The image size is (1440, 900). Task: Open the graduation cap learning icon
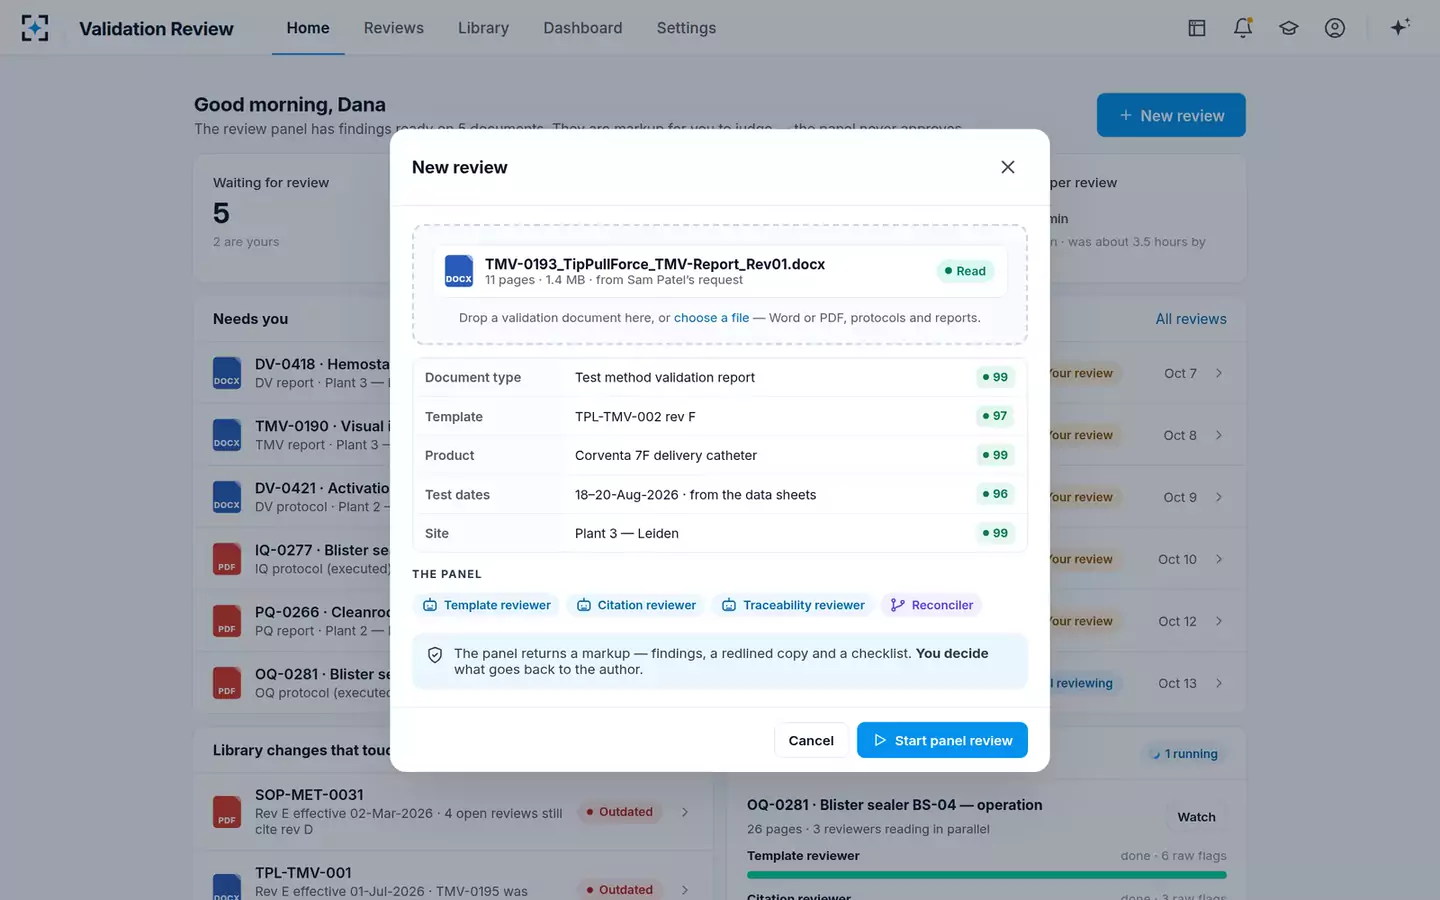[1289, 28]
